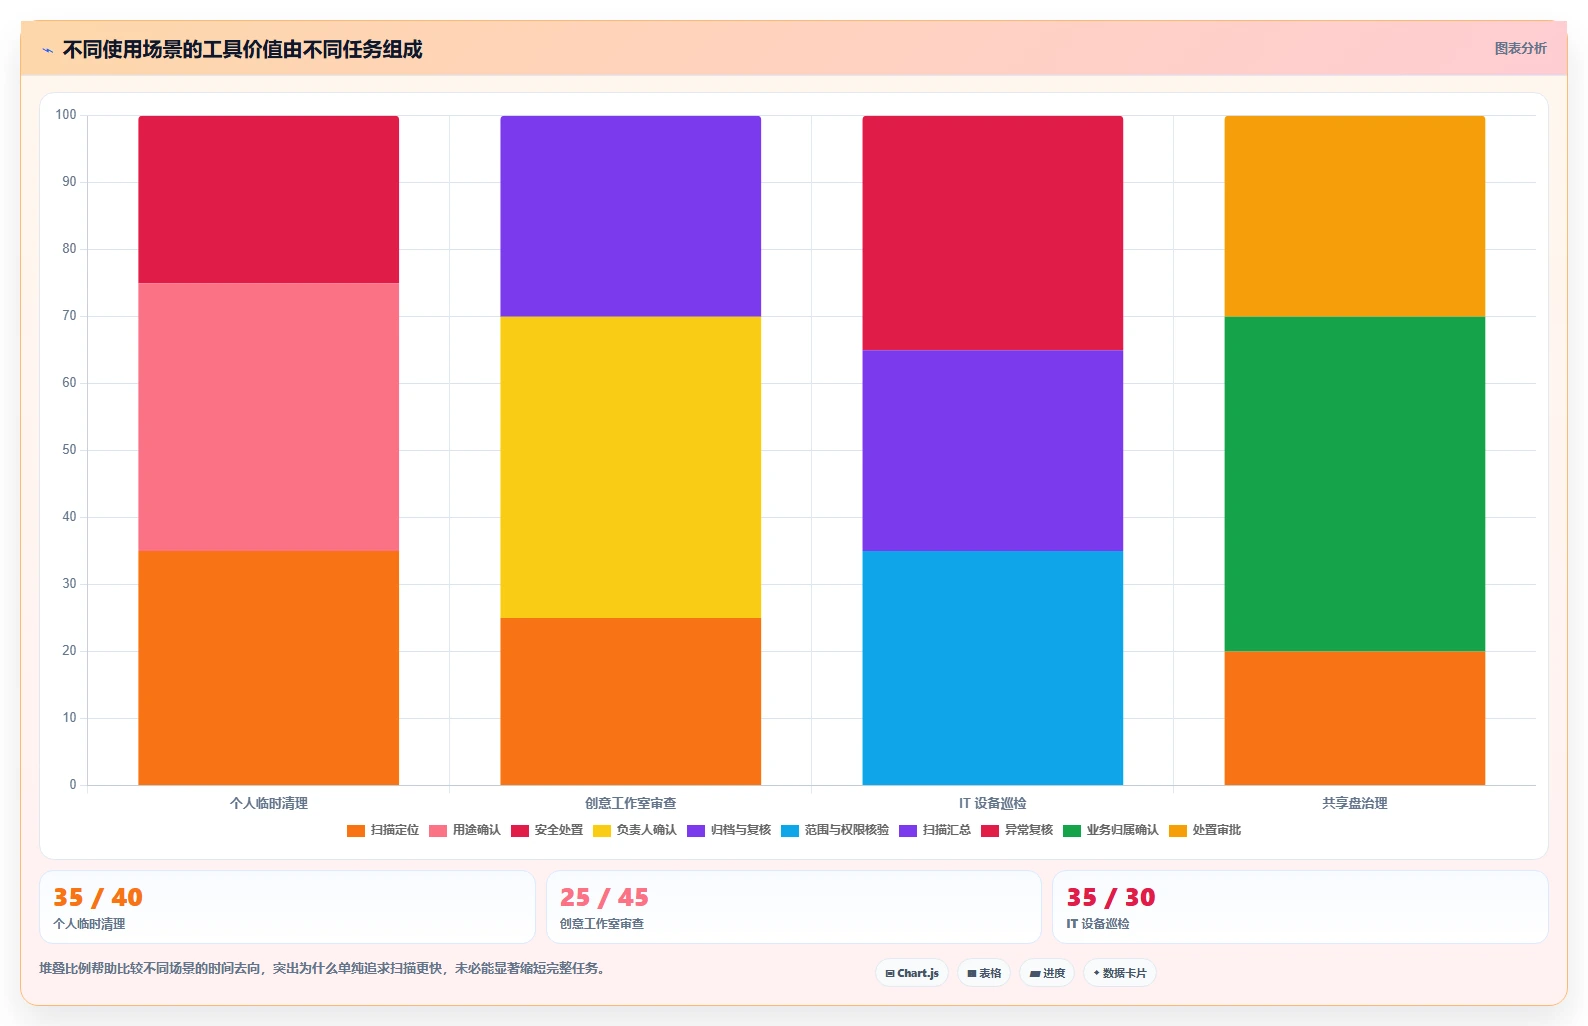This screenshot has height=1026, width=1588.
Task: Click x-axis label 创意工作室审查
Action: [x=630, y=803]
